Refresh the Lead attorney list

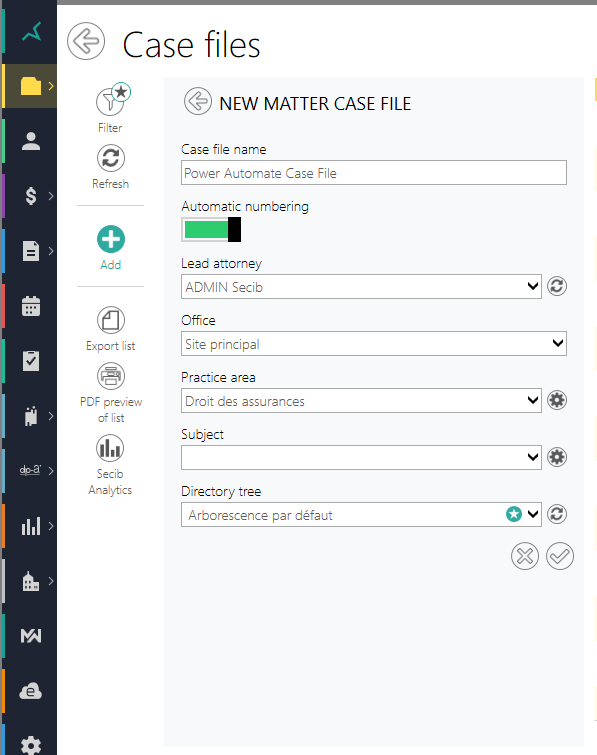click(557, 286)
